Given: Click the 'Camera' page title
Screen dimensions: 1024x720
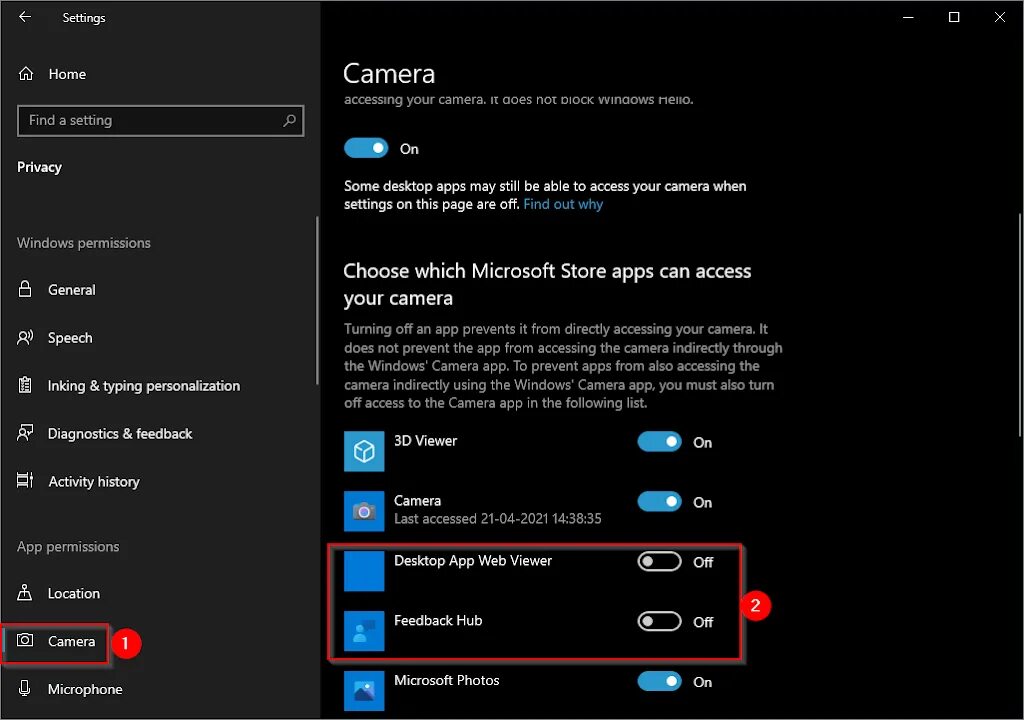Looking at the screenshot, I should (x=389, y=73).
